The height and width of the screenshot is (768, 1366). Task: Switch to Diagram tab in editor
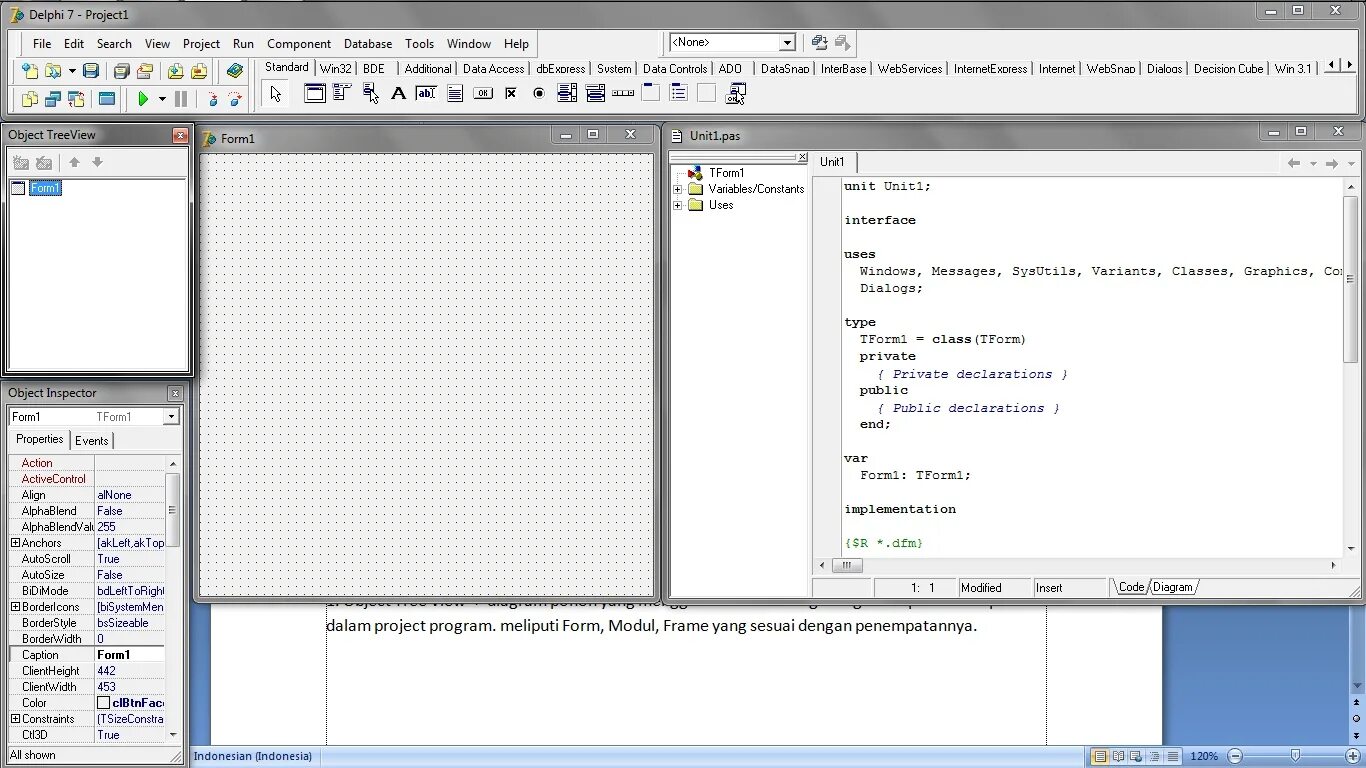pyautogui.click(x=1172, y=588)
